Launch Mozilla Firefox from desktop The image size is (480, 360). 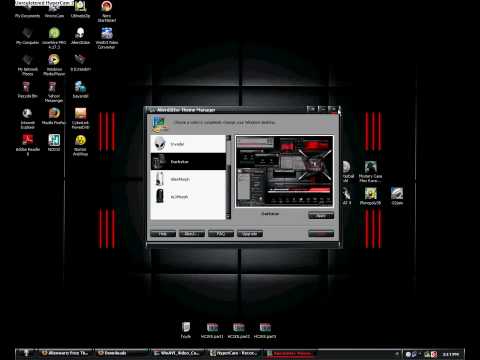(x=54, y=116)
